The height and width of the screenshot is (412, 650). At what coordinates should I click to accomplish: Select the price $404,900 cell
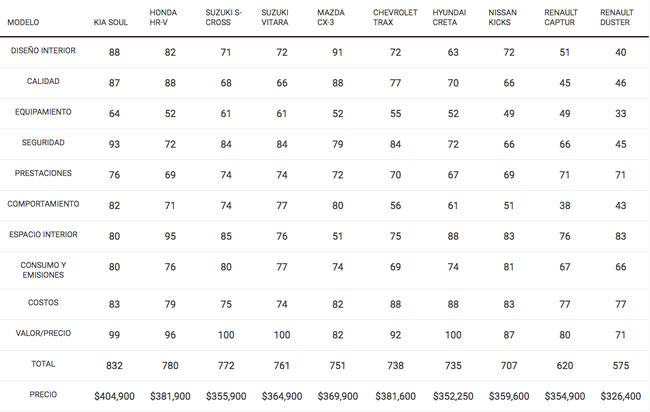coord(114,396)
